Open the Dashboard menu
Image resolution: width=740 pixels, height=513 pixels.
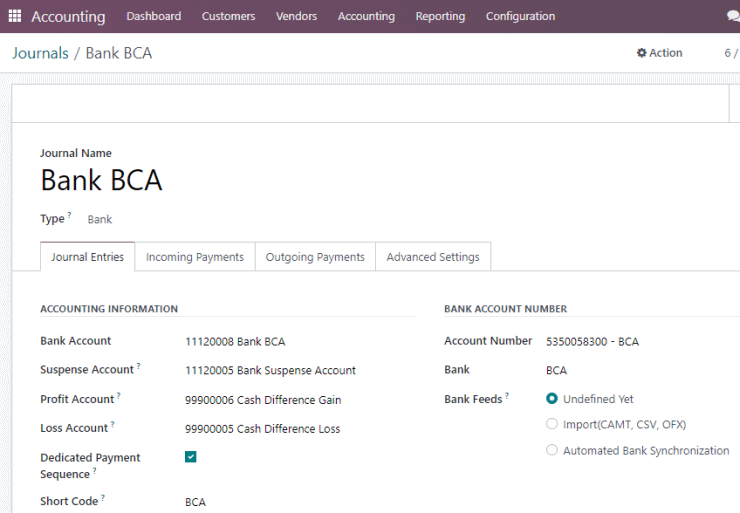pyautogui.click(x=153, y=16)
